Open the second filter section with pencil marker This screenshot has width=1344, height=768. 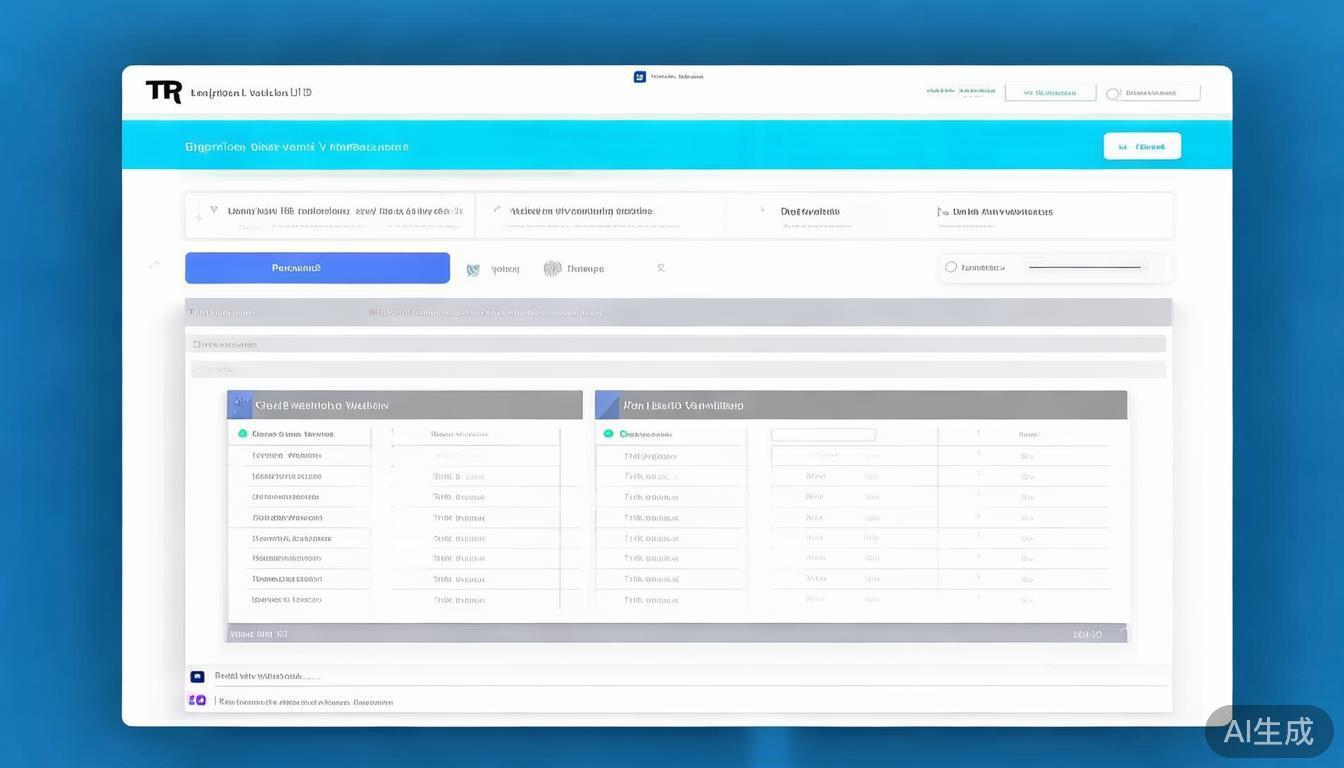[x=497, y=211]
